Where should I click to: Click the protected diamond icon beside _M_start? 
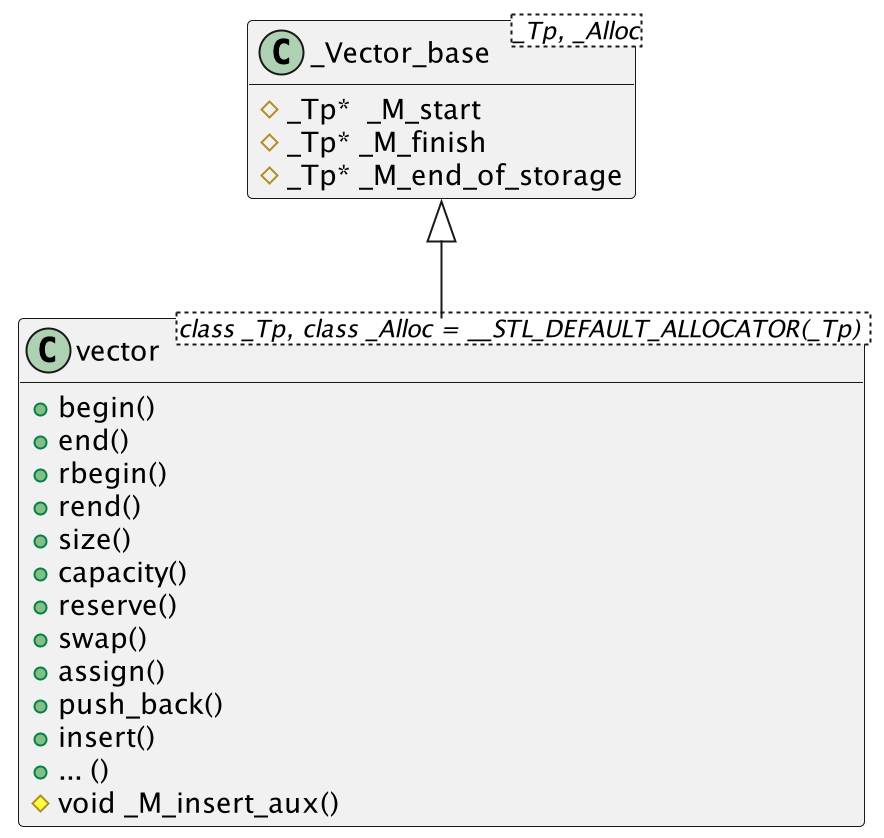pos(267,110)
